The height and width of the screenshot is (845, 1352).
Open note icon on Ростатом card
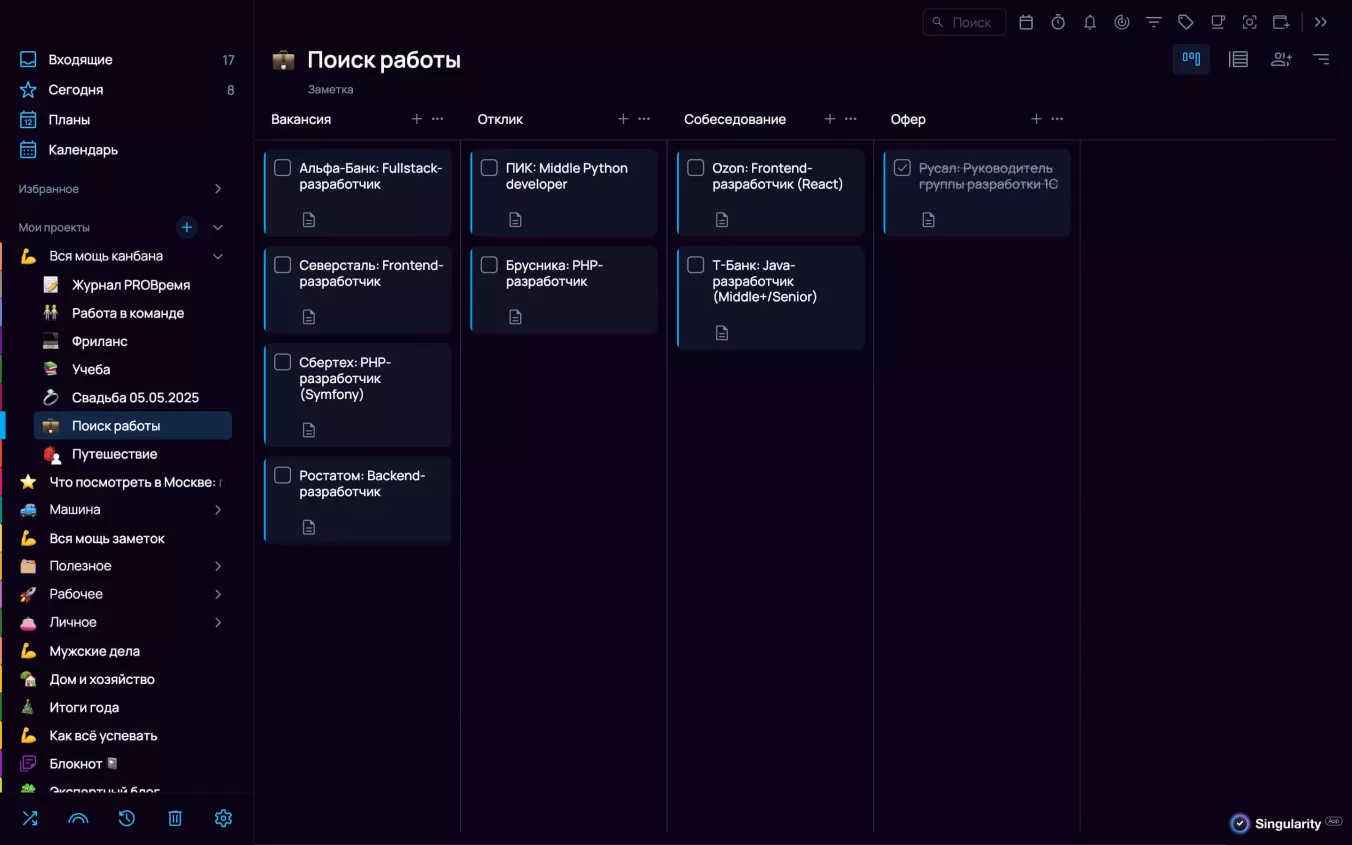point(309,527)
